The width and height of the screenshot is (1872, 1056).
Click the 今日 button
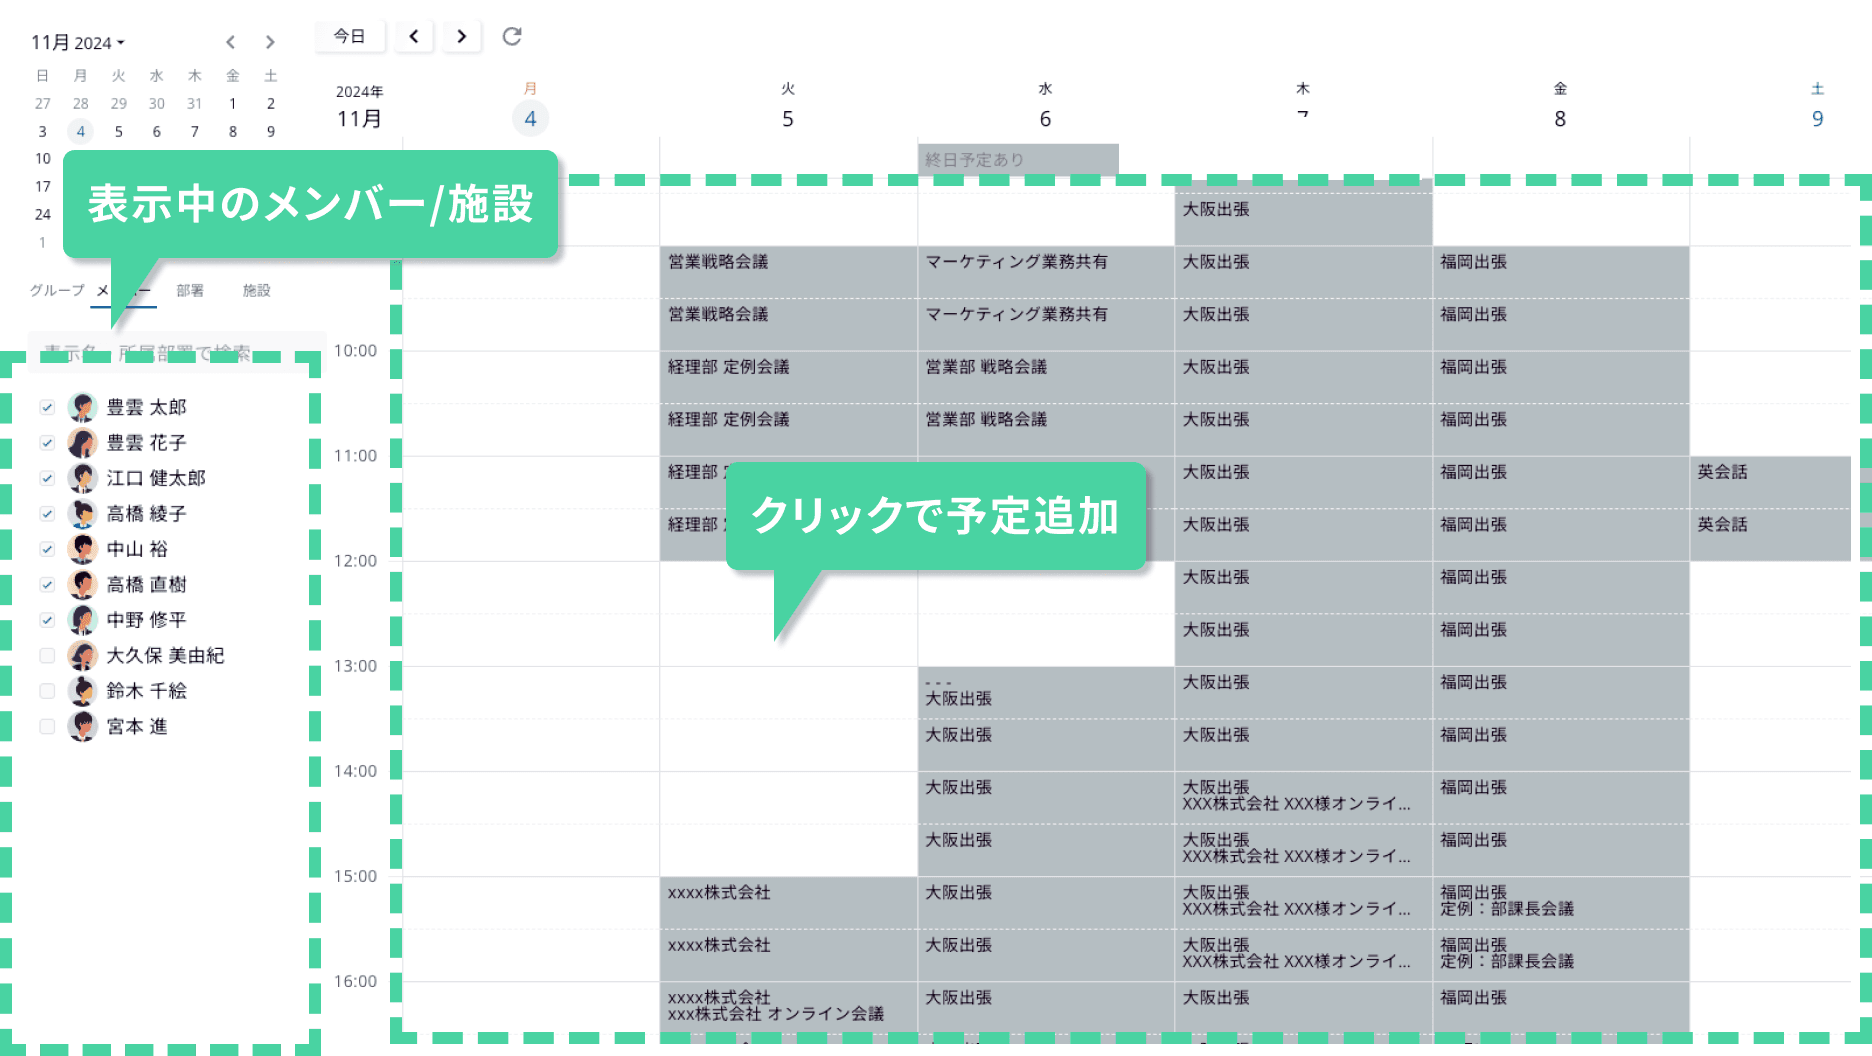350,37
